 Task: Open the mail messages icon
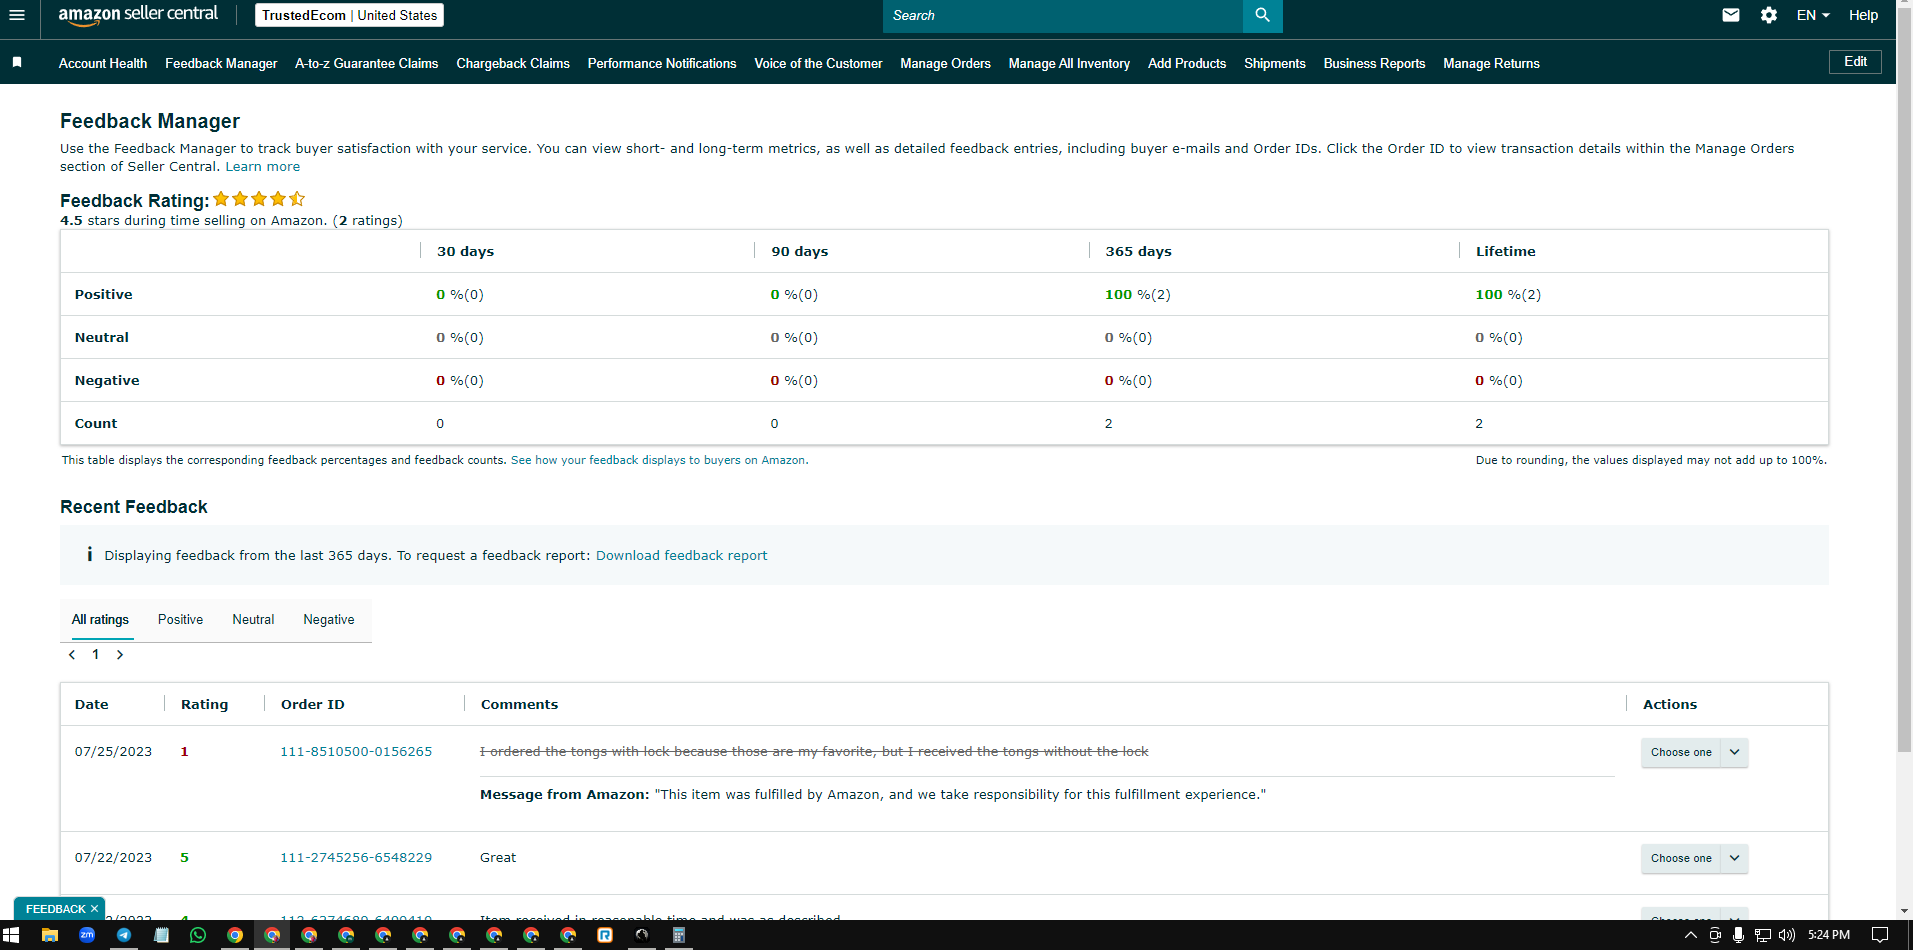1731,15
